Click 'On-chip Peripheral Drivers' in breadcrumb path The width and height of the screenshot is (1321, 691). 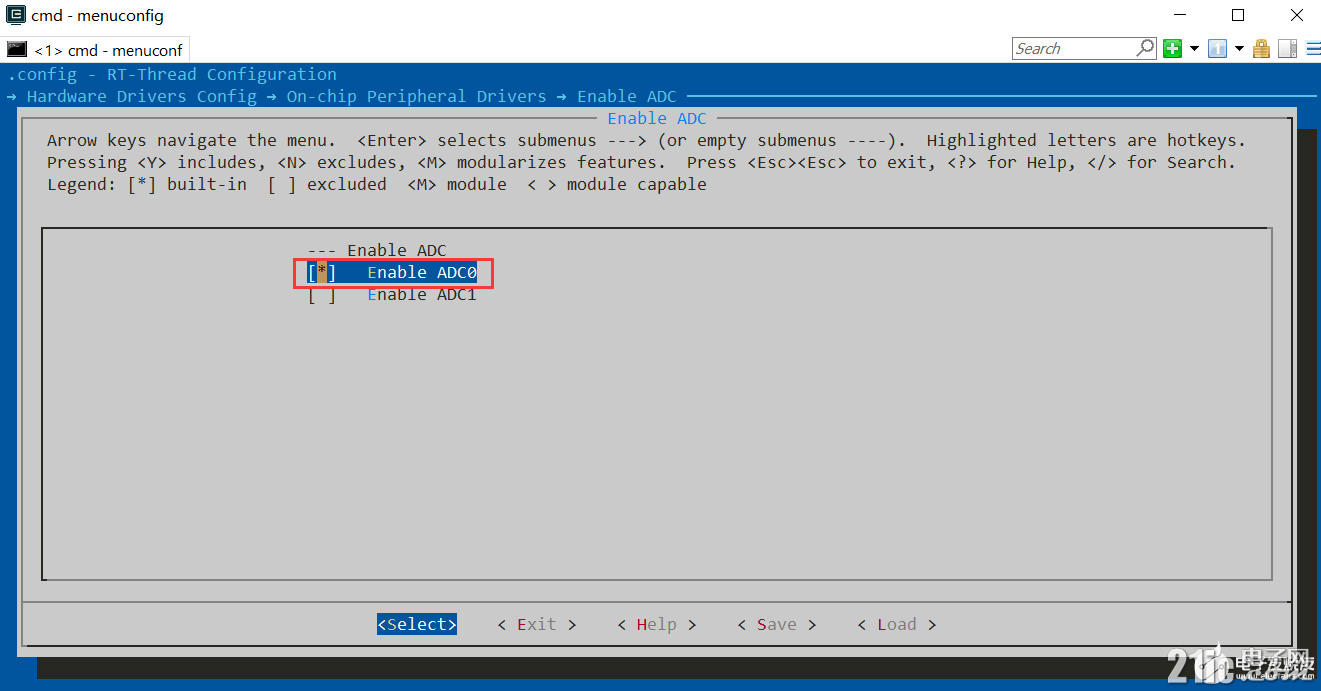[417, 96]
